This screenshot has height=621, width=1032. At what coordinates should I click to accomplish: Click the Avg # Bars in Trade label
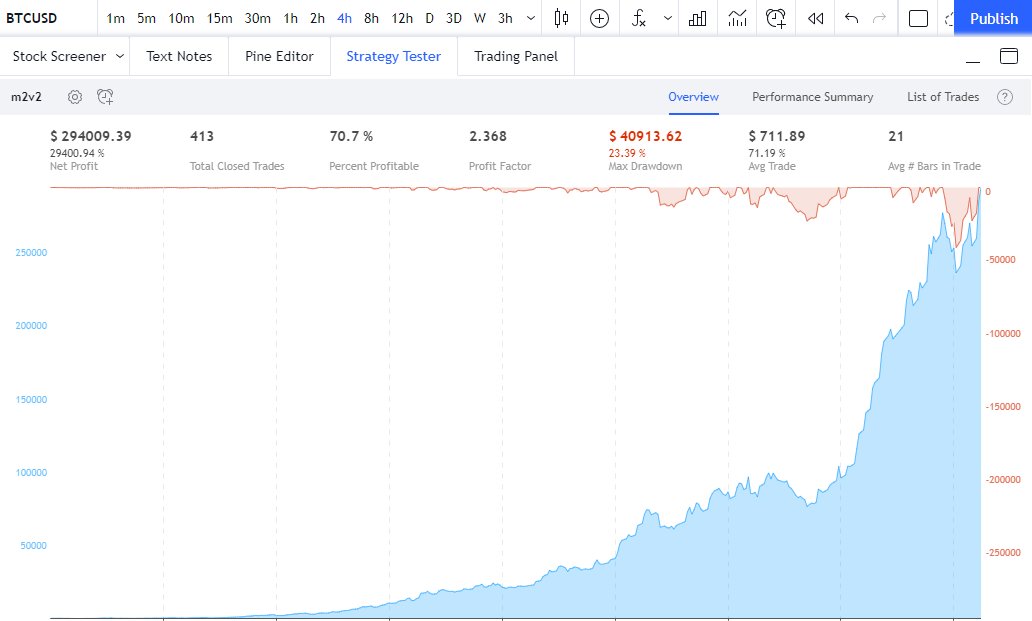click(934, 166)
